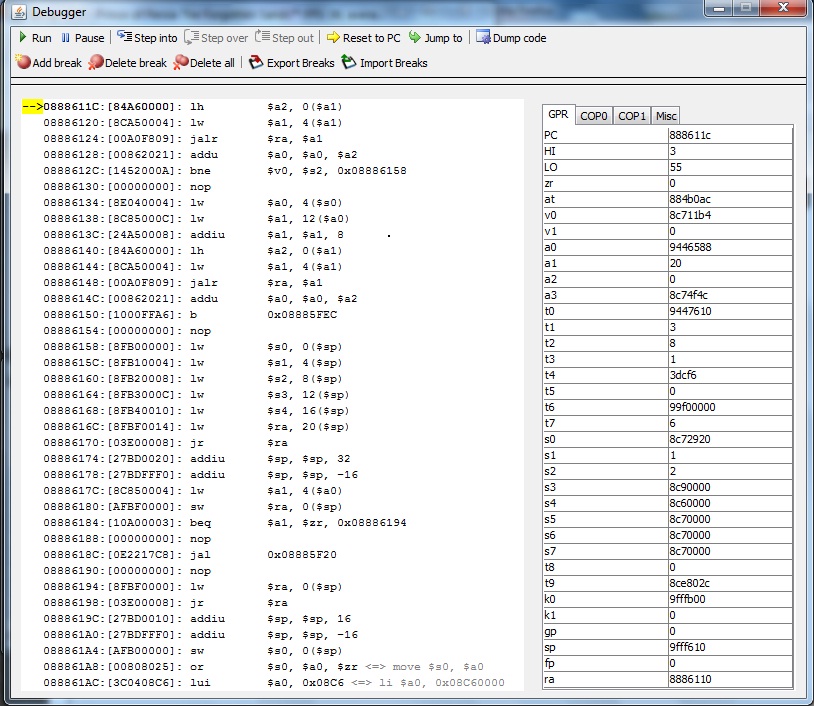Select the GPR tab
The height and width of the screenshot is (706, 814).
(558, 115)
